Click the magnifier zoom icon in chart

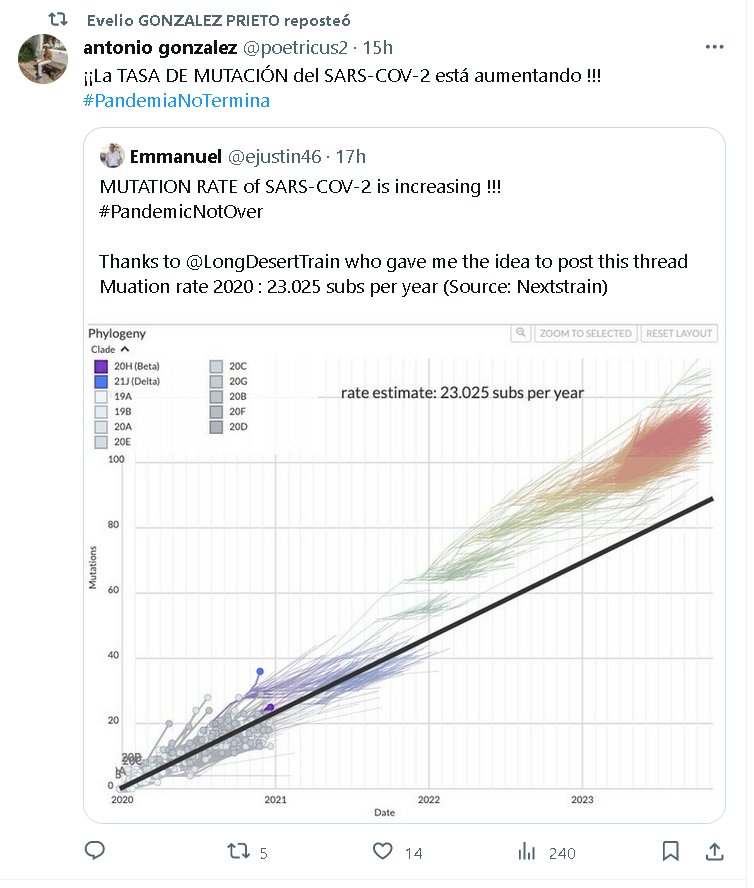(x=520, y=333)
